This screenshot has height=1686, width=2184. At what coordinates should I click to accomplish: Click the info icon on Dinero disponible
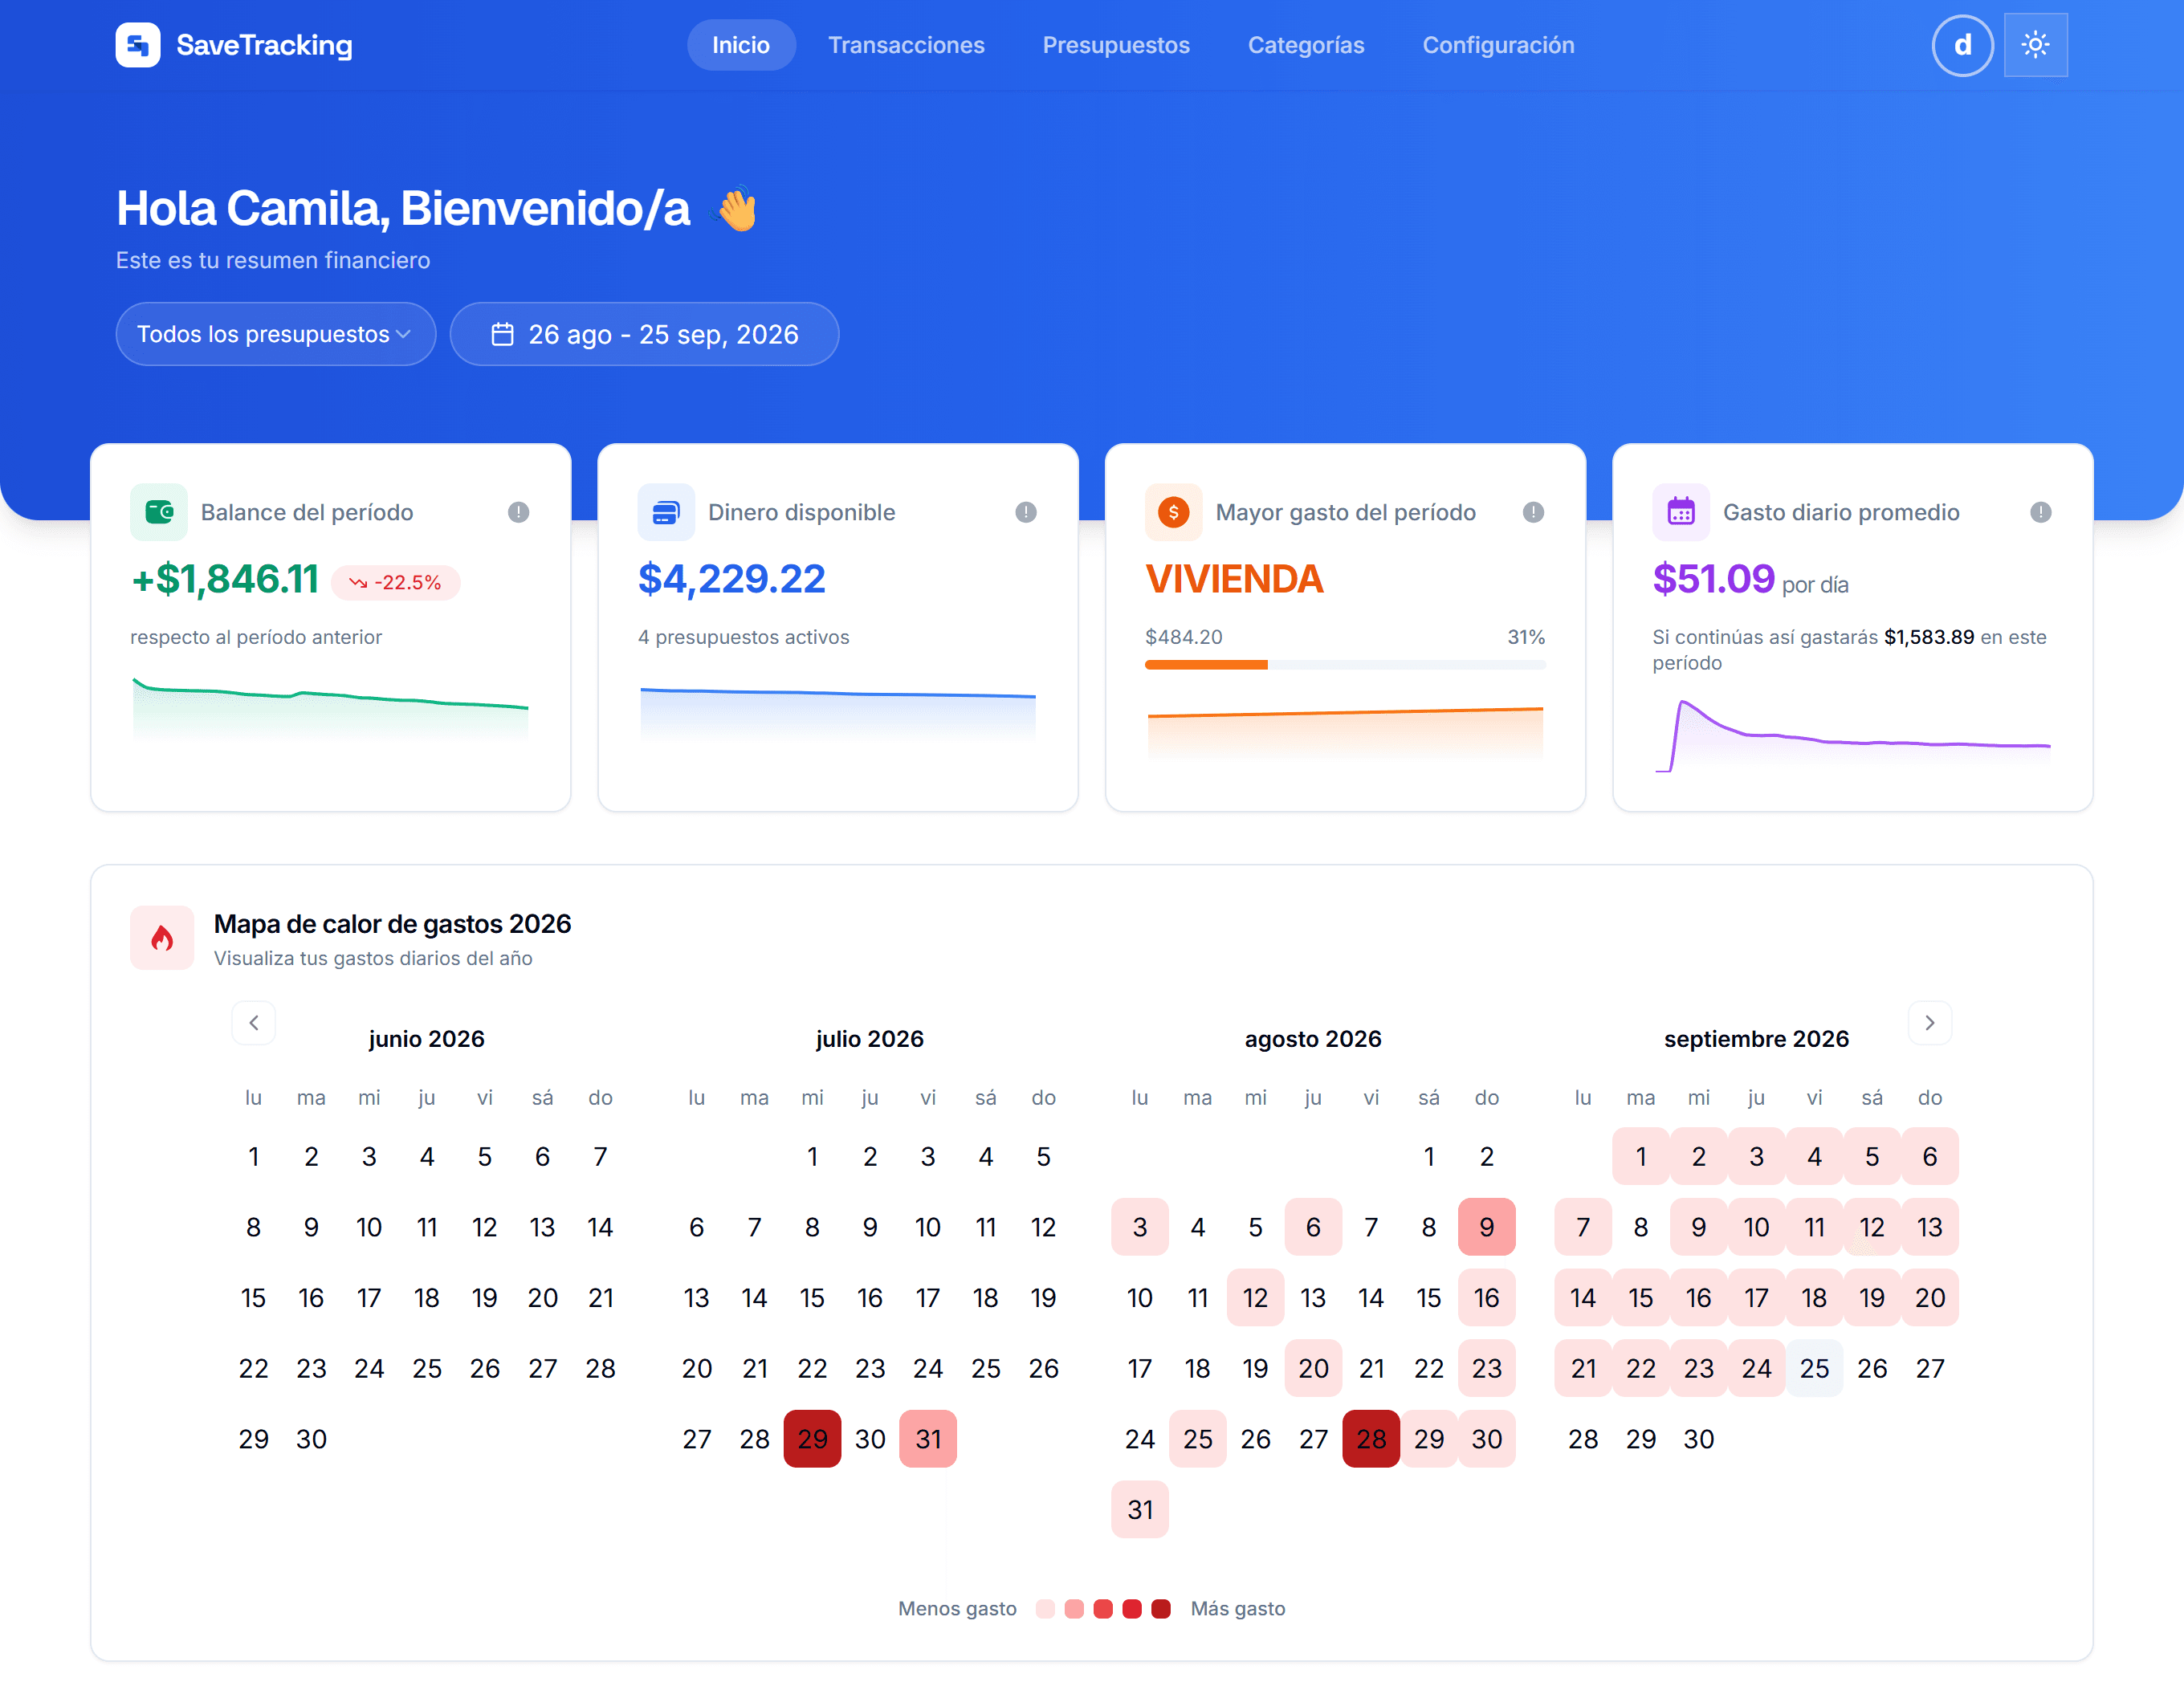[x=1026, y=512]
